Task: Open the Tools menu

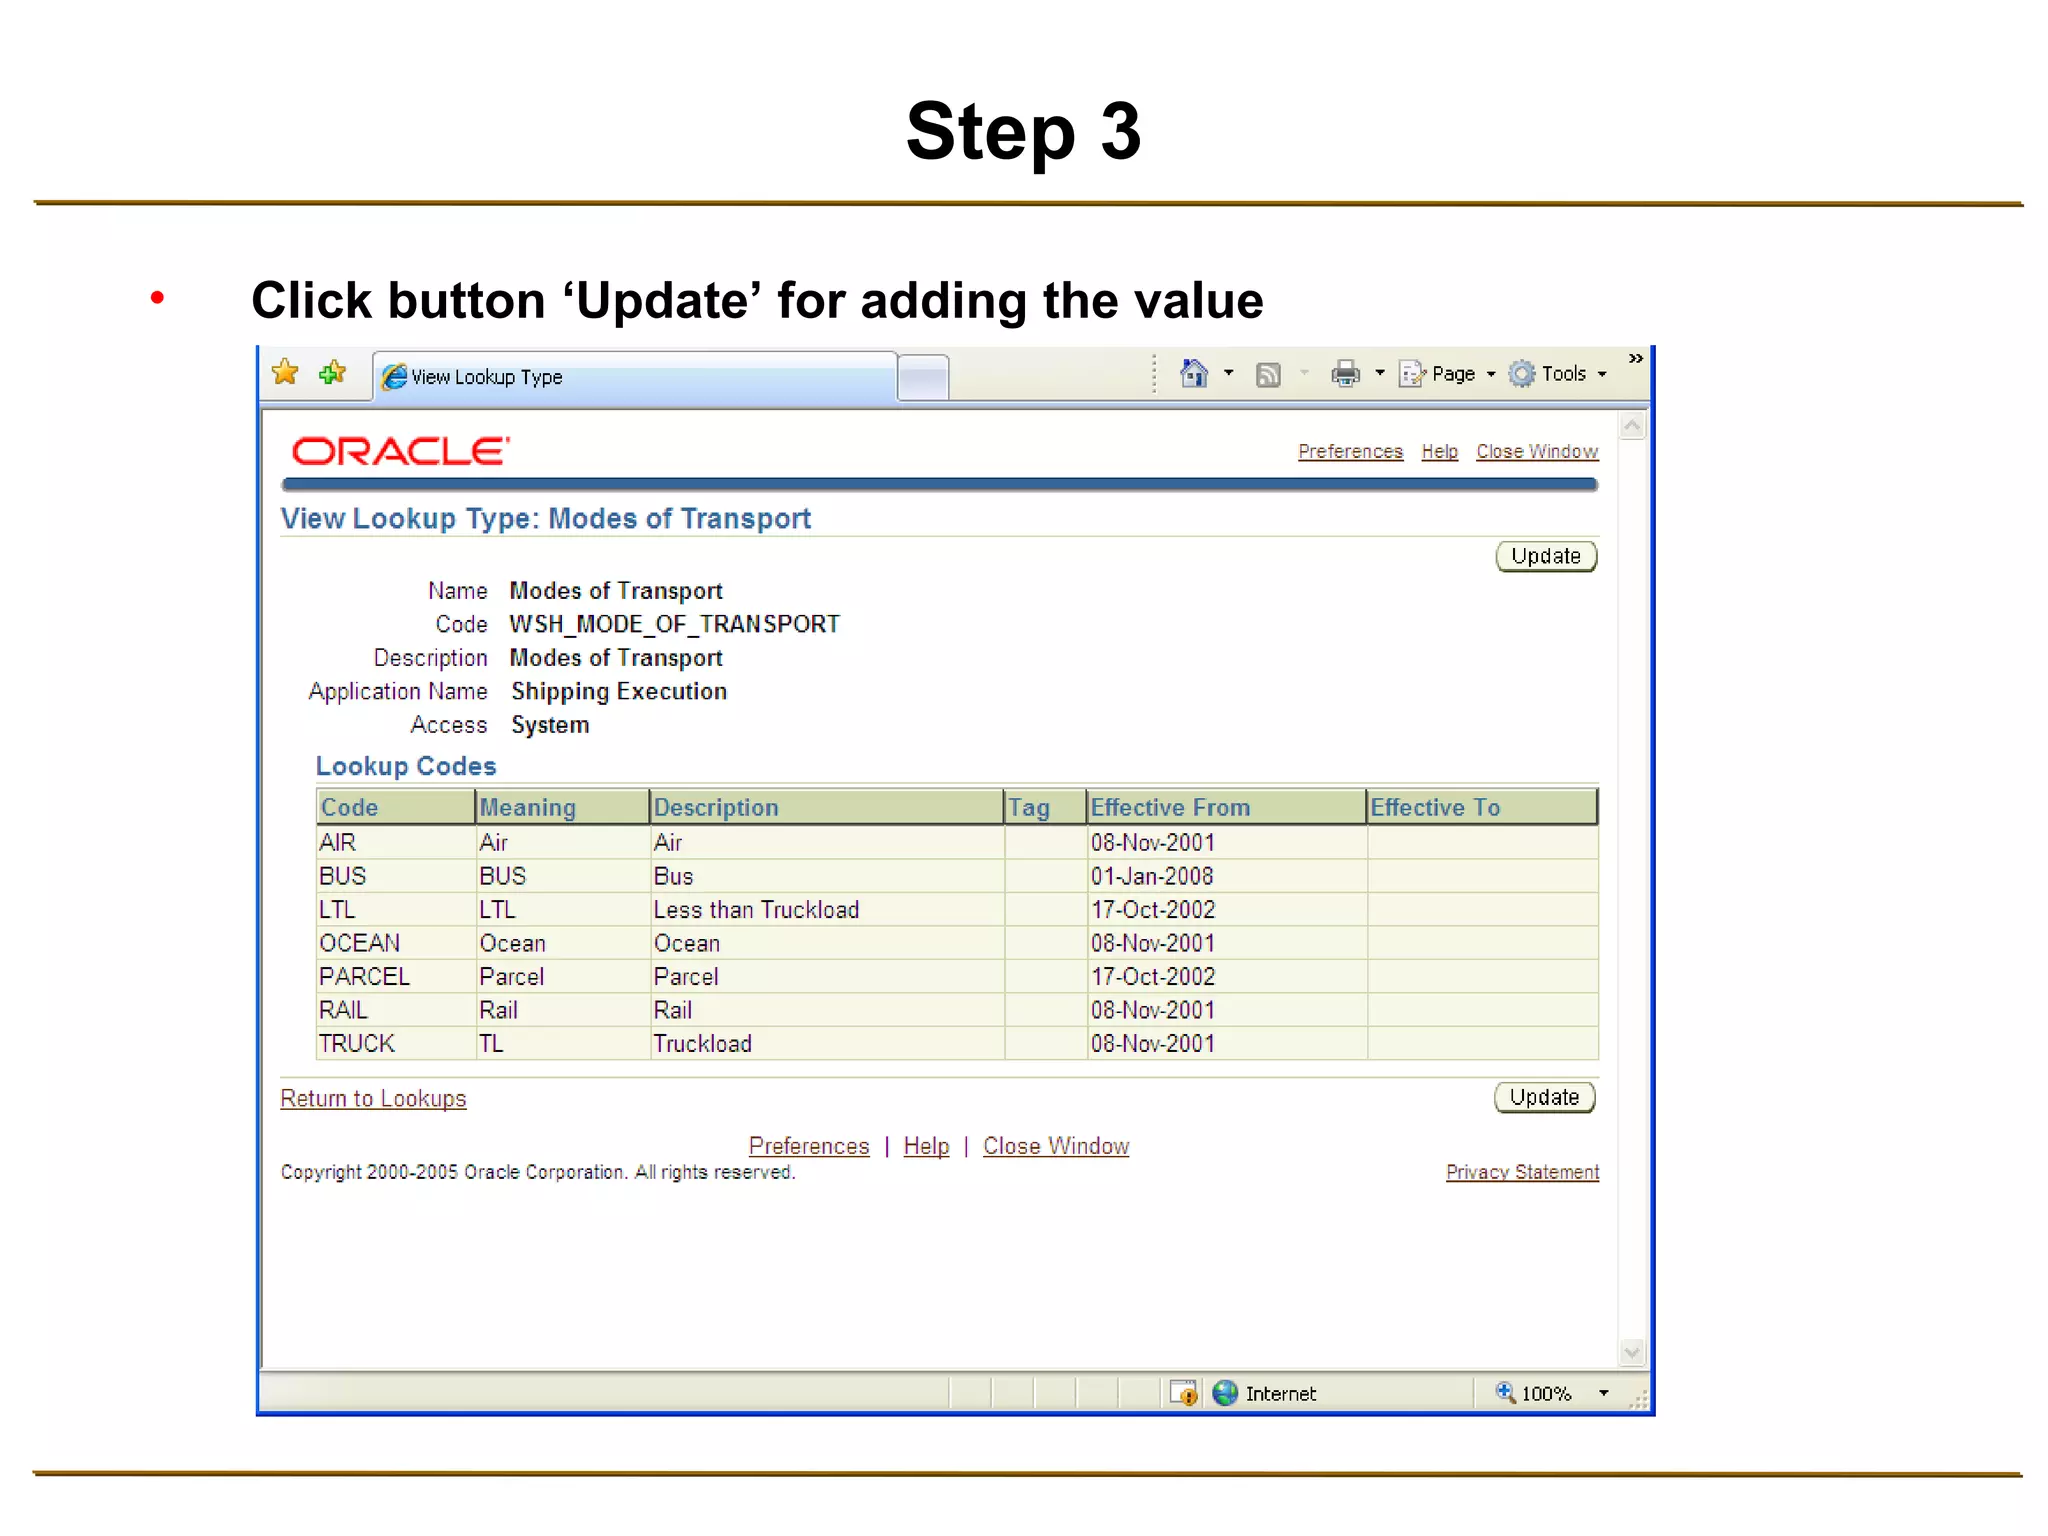Action: [1558, 374]
